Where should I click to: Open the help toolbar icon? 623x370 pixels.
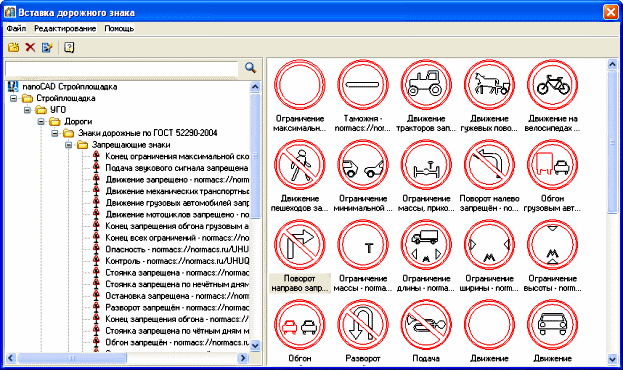click(x=69, y=47)
